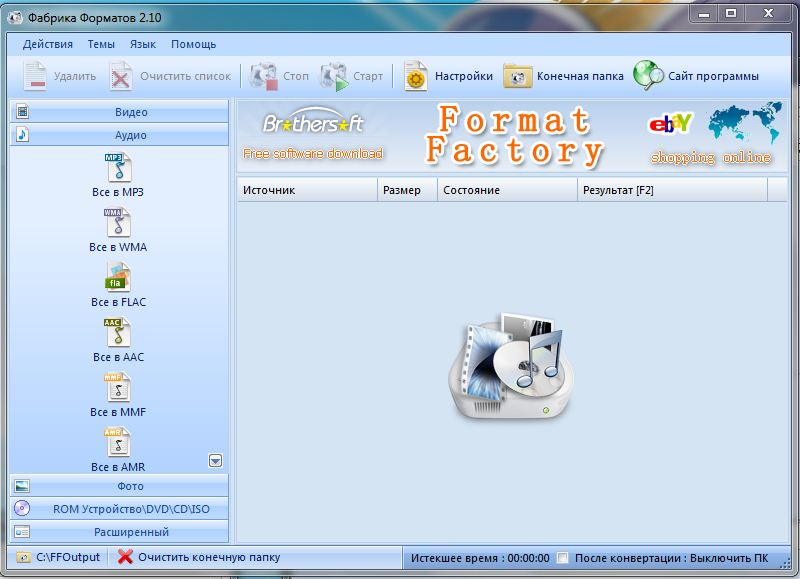Click the Очистить список red X icon

[x=121, y=76]
